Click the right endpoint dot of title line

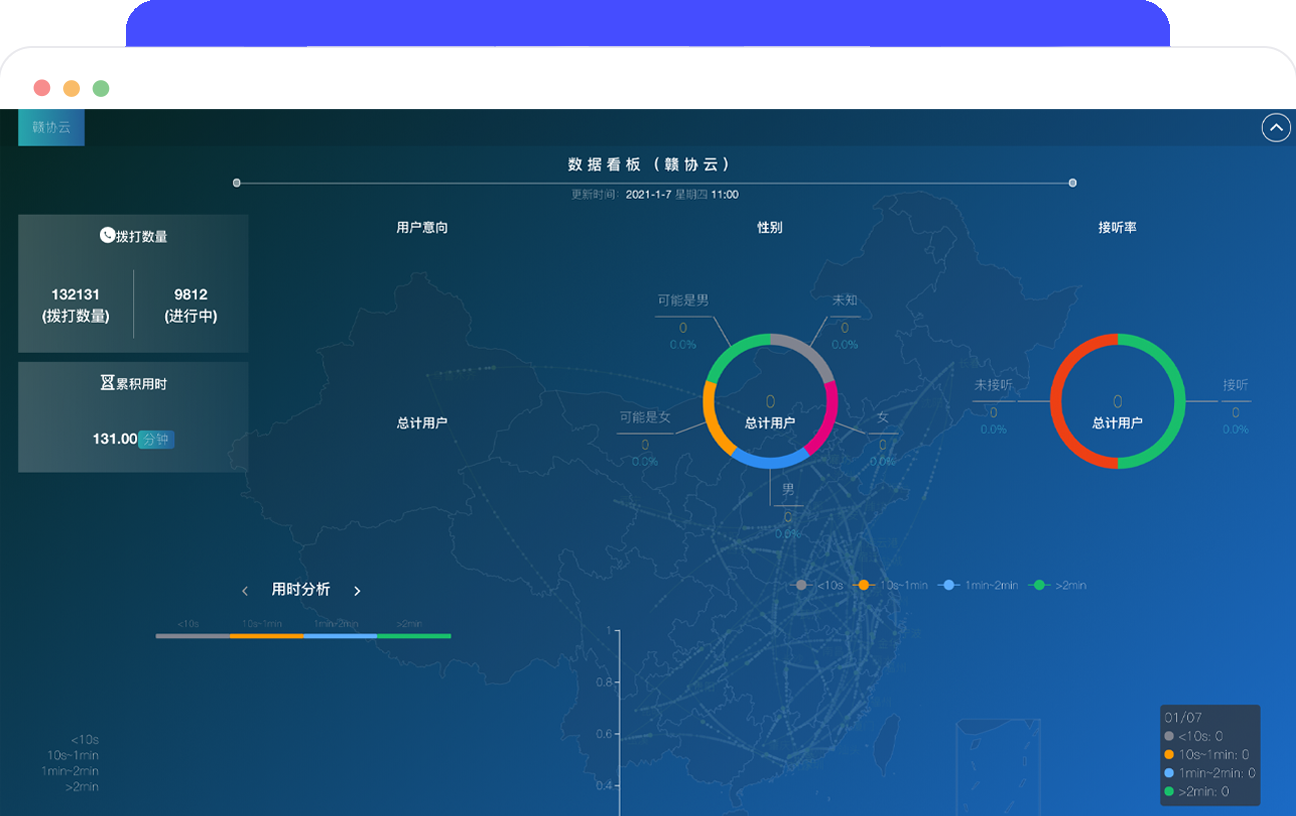click(x=1072, y=183)
